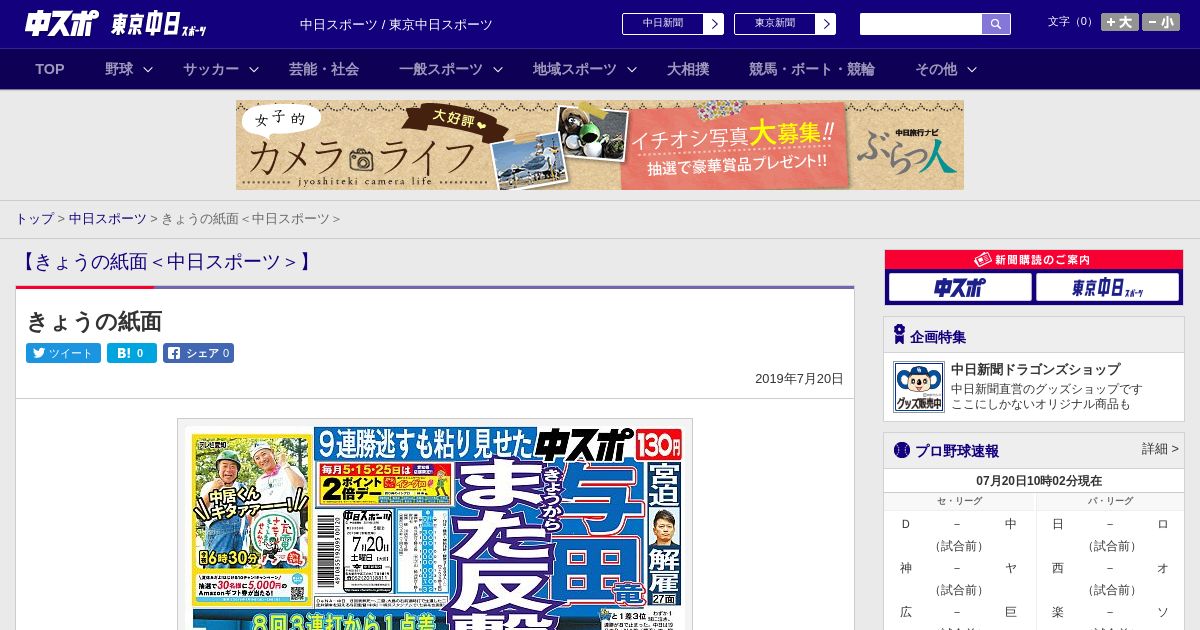Click パ・リーグ column header
This screenshot has height=630, width=1200.
[x=1110, y=501]
